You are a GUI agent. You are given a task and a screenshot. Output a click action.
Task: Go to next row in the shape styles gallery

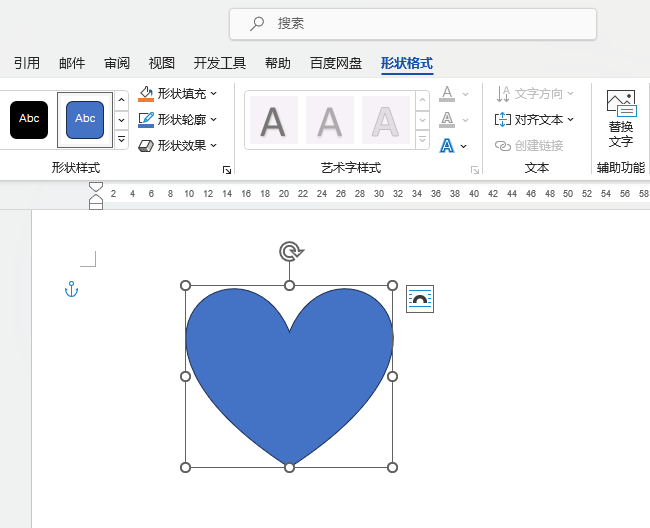121,120
